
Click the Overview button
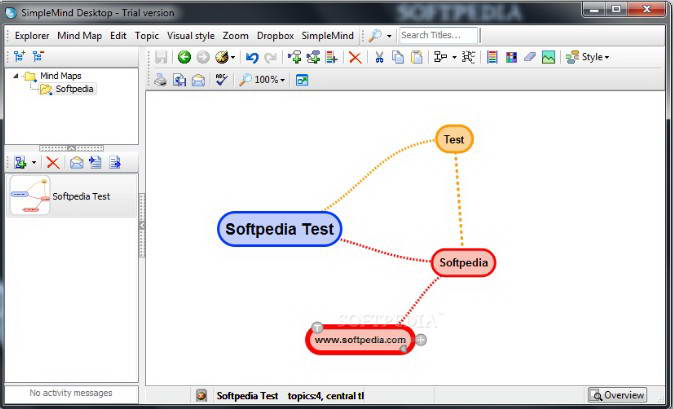[617, 395]
